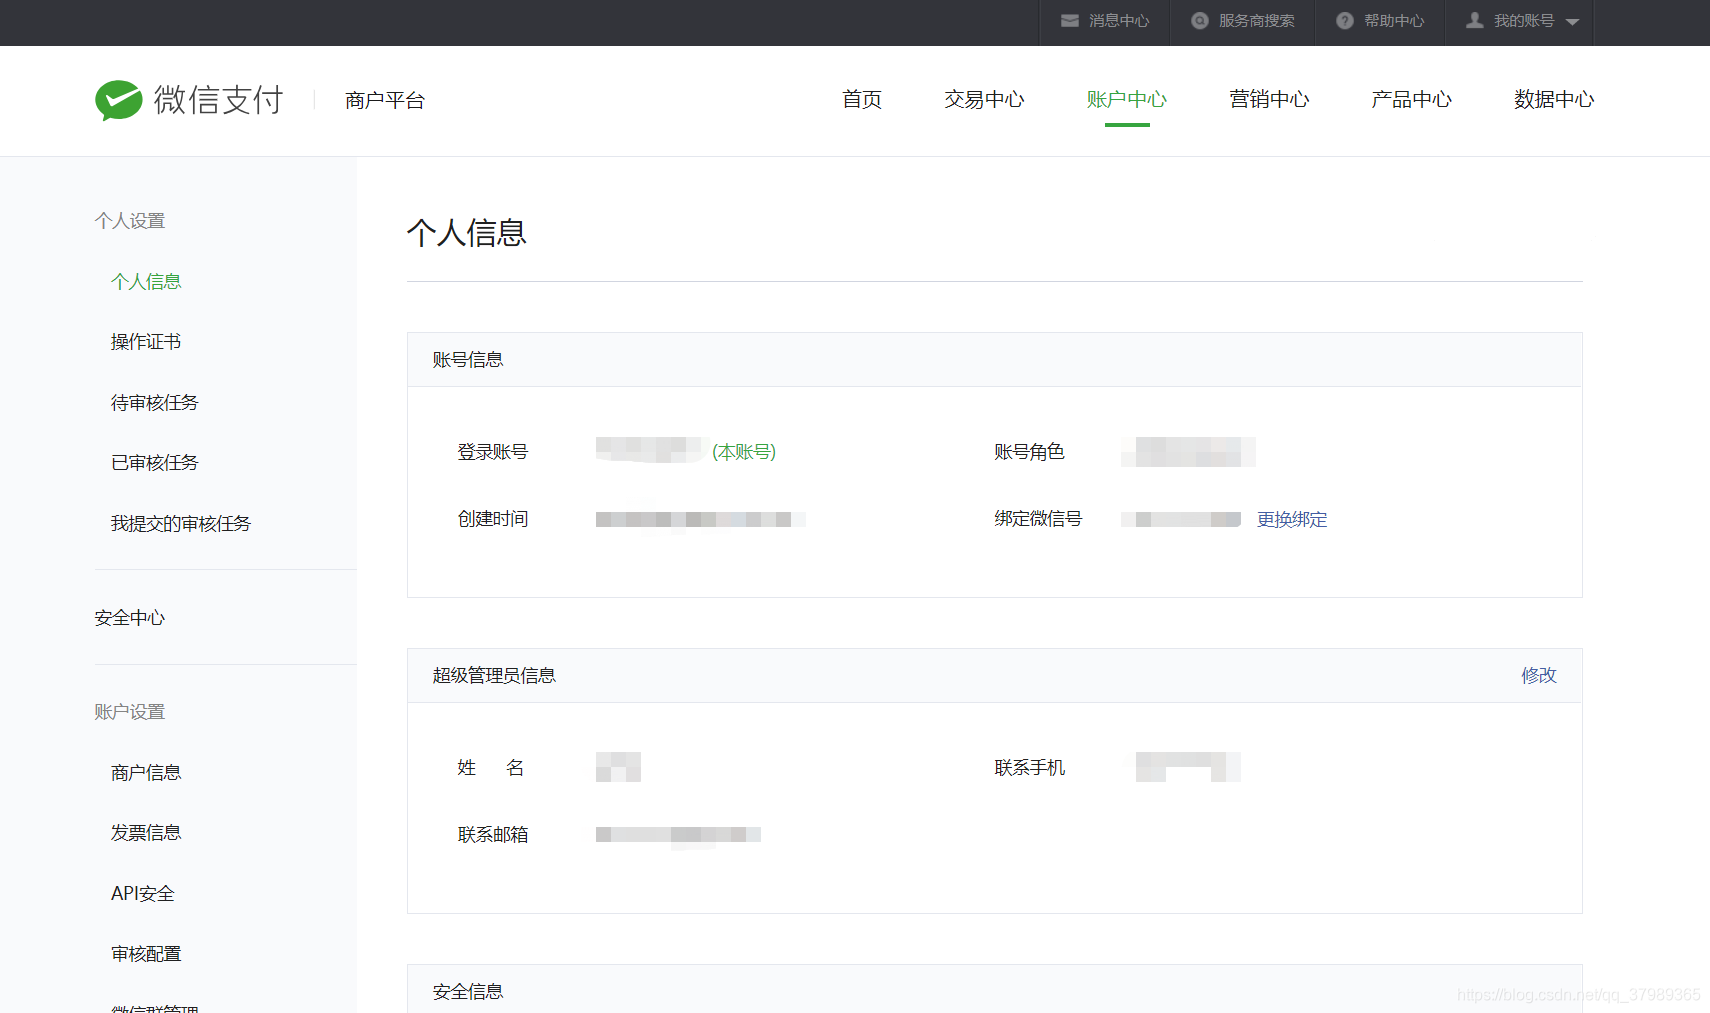The image size is (1710, 1013).
Task: Click the 账号角色 field label
Action: coord(1030,452)
